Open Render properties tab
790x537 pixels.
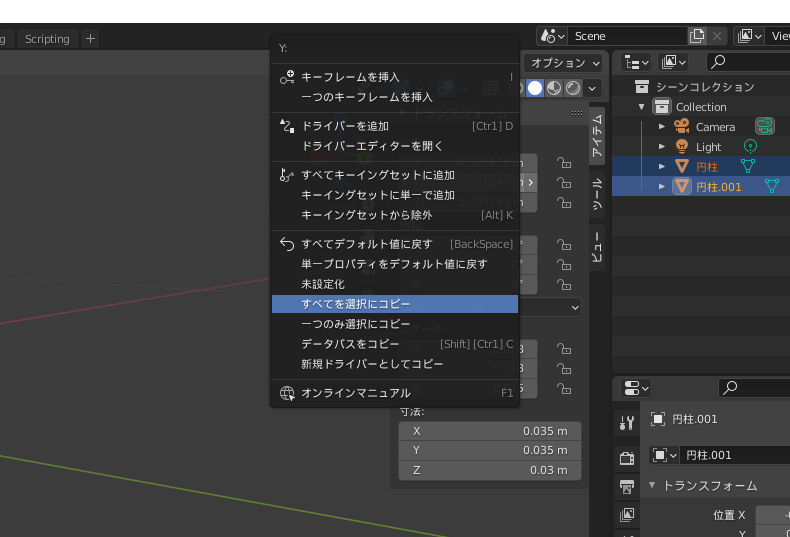[627, 458]
